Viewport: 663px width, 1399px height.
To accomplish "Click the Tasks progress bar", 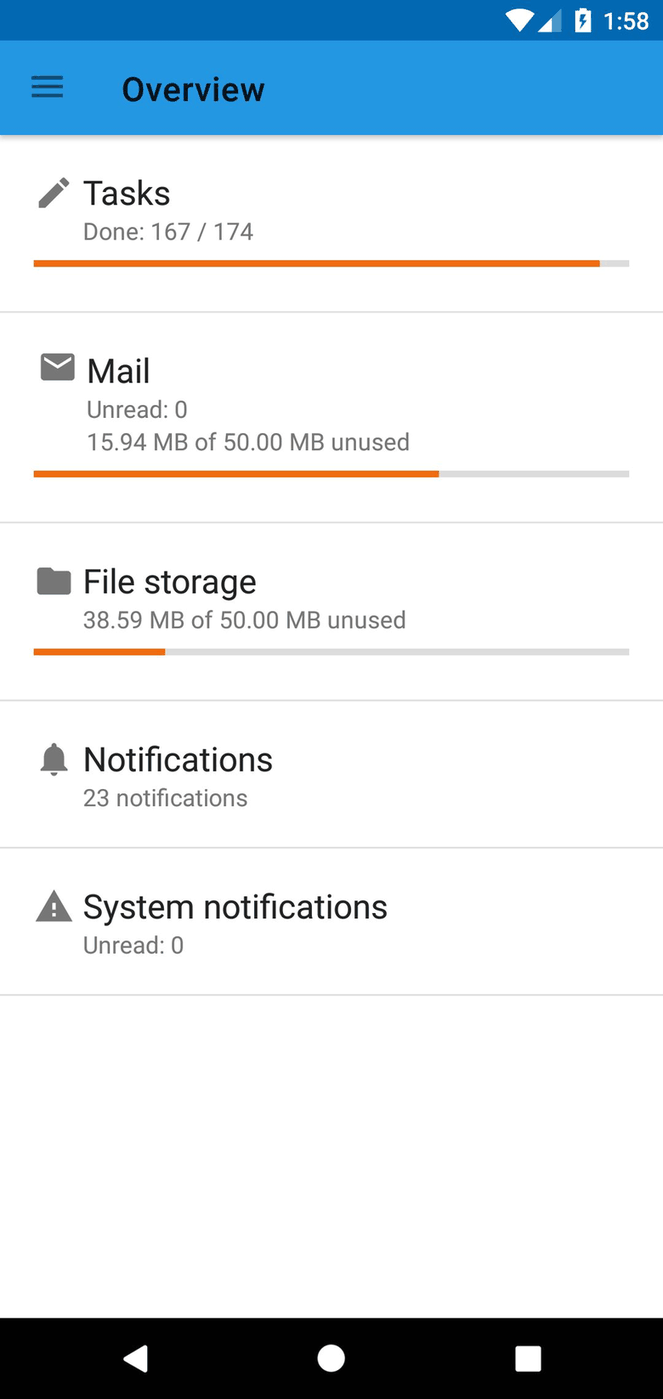I will (x=331, y=264).
